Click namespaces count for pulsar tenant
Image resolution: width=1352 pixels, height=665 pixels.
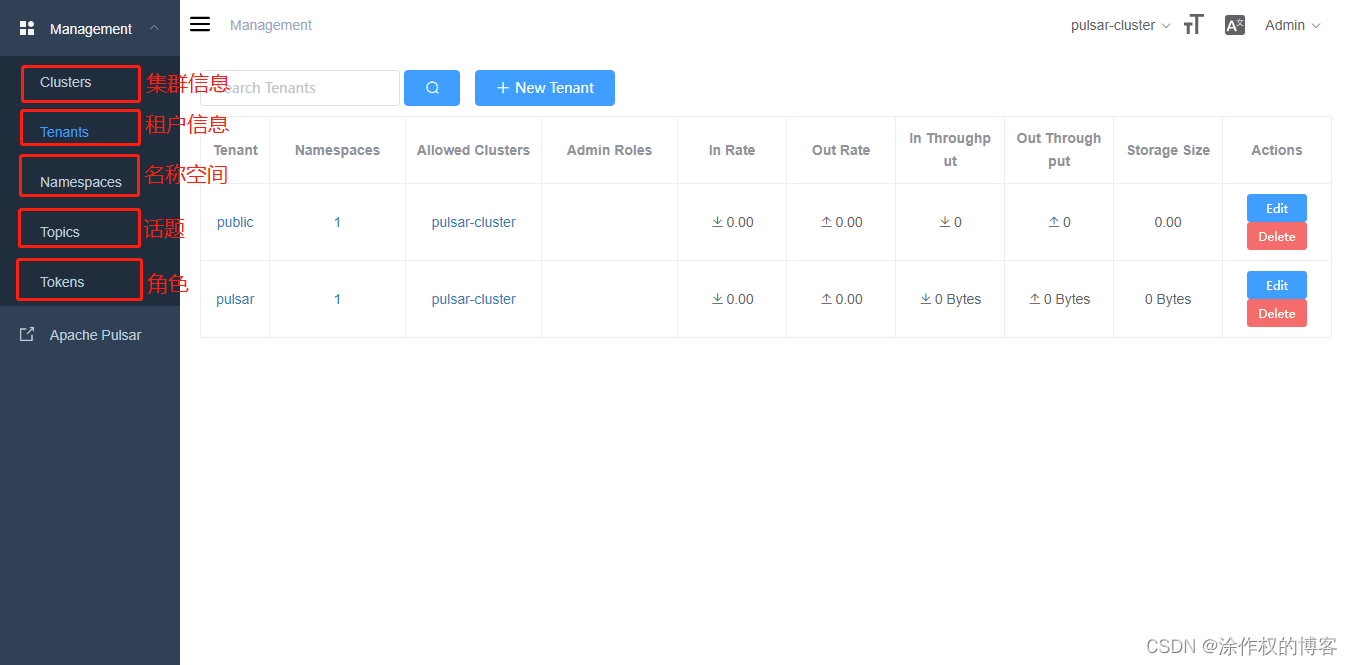click(337, 299)
